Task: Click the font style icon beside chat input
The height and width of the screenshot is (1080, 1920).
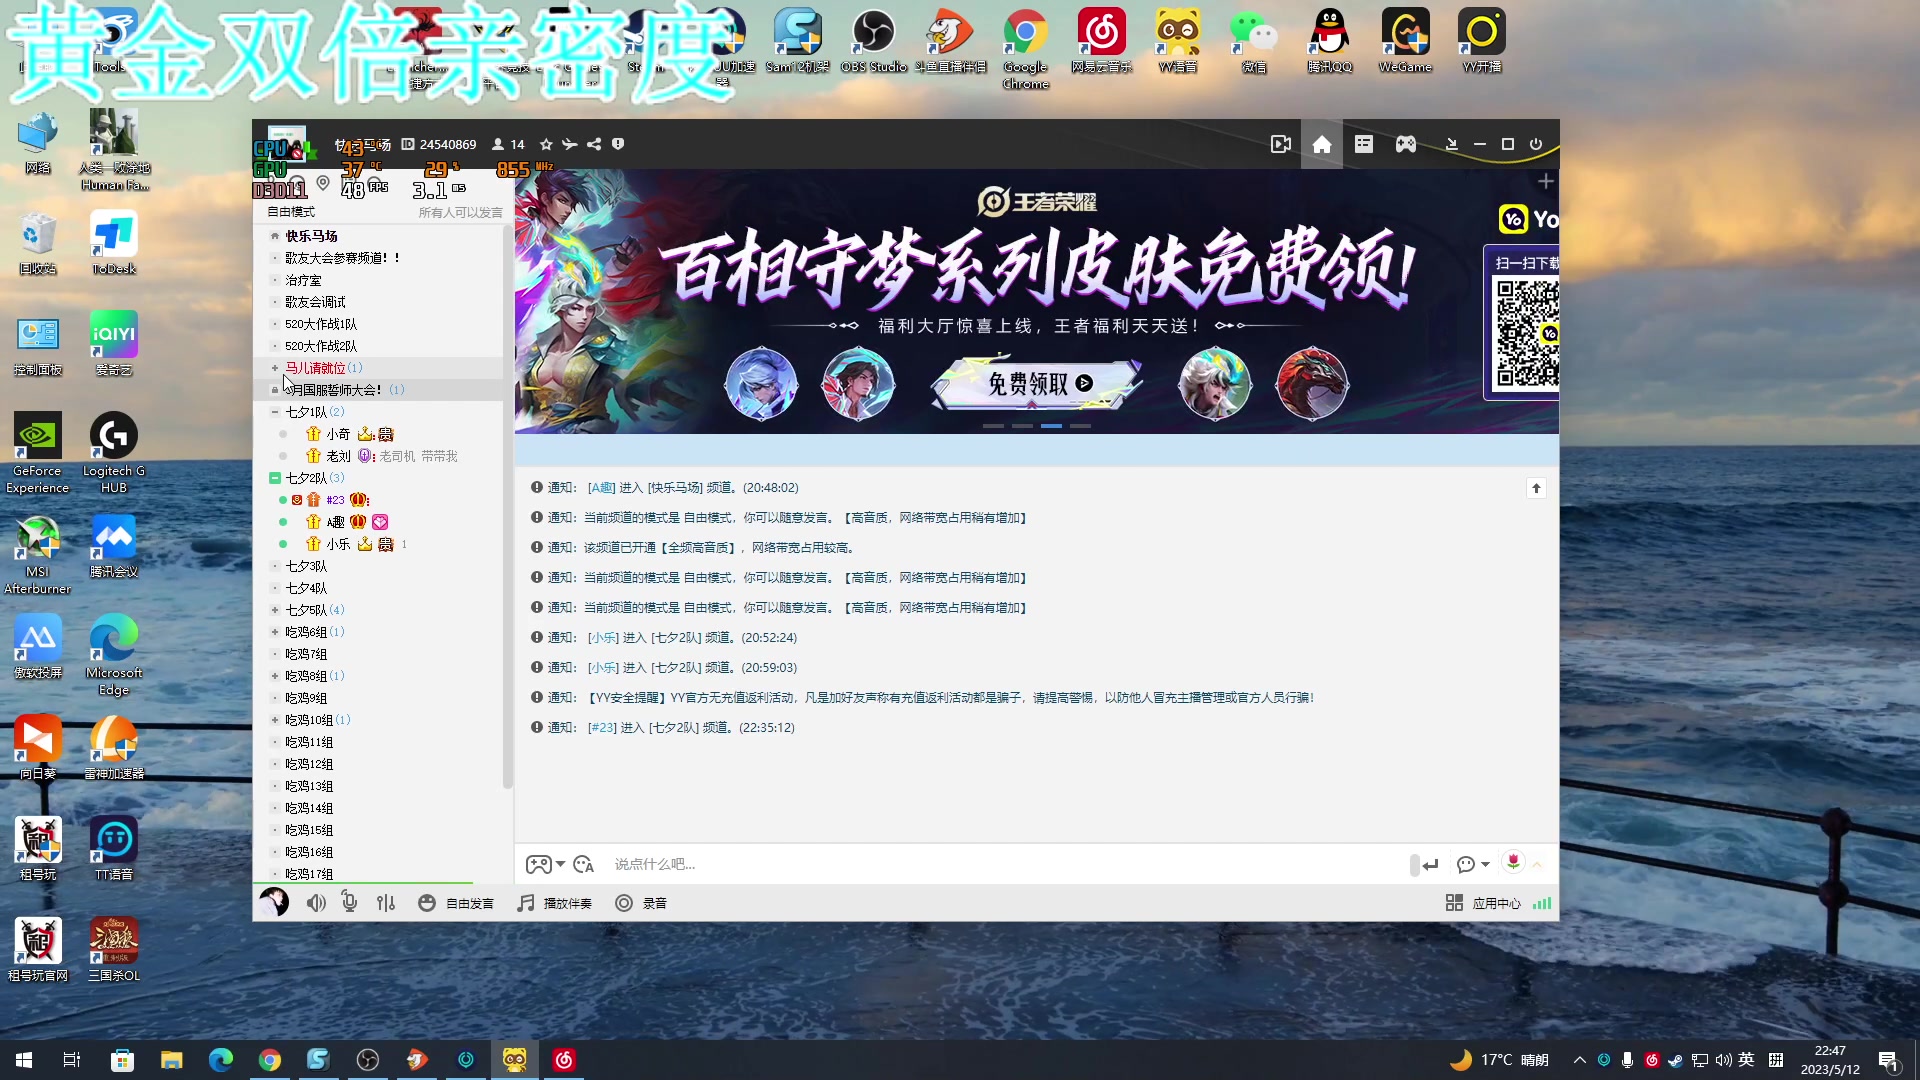Action: click(x=584, y=864)
